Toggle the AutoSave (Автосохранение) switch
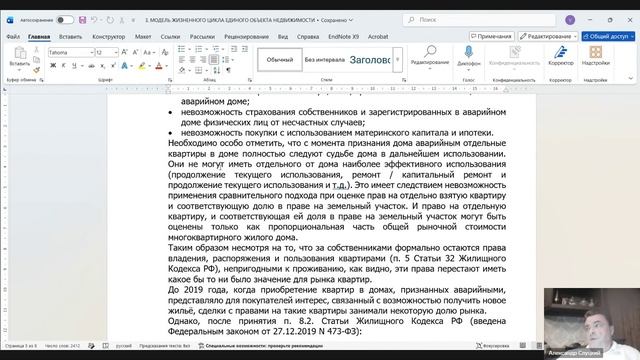The image size is (640, 360). point(64,20)
